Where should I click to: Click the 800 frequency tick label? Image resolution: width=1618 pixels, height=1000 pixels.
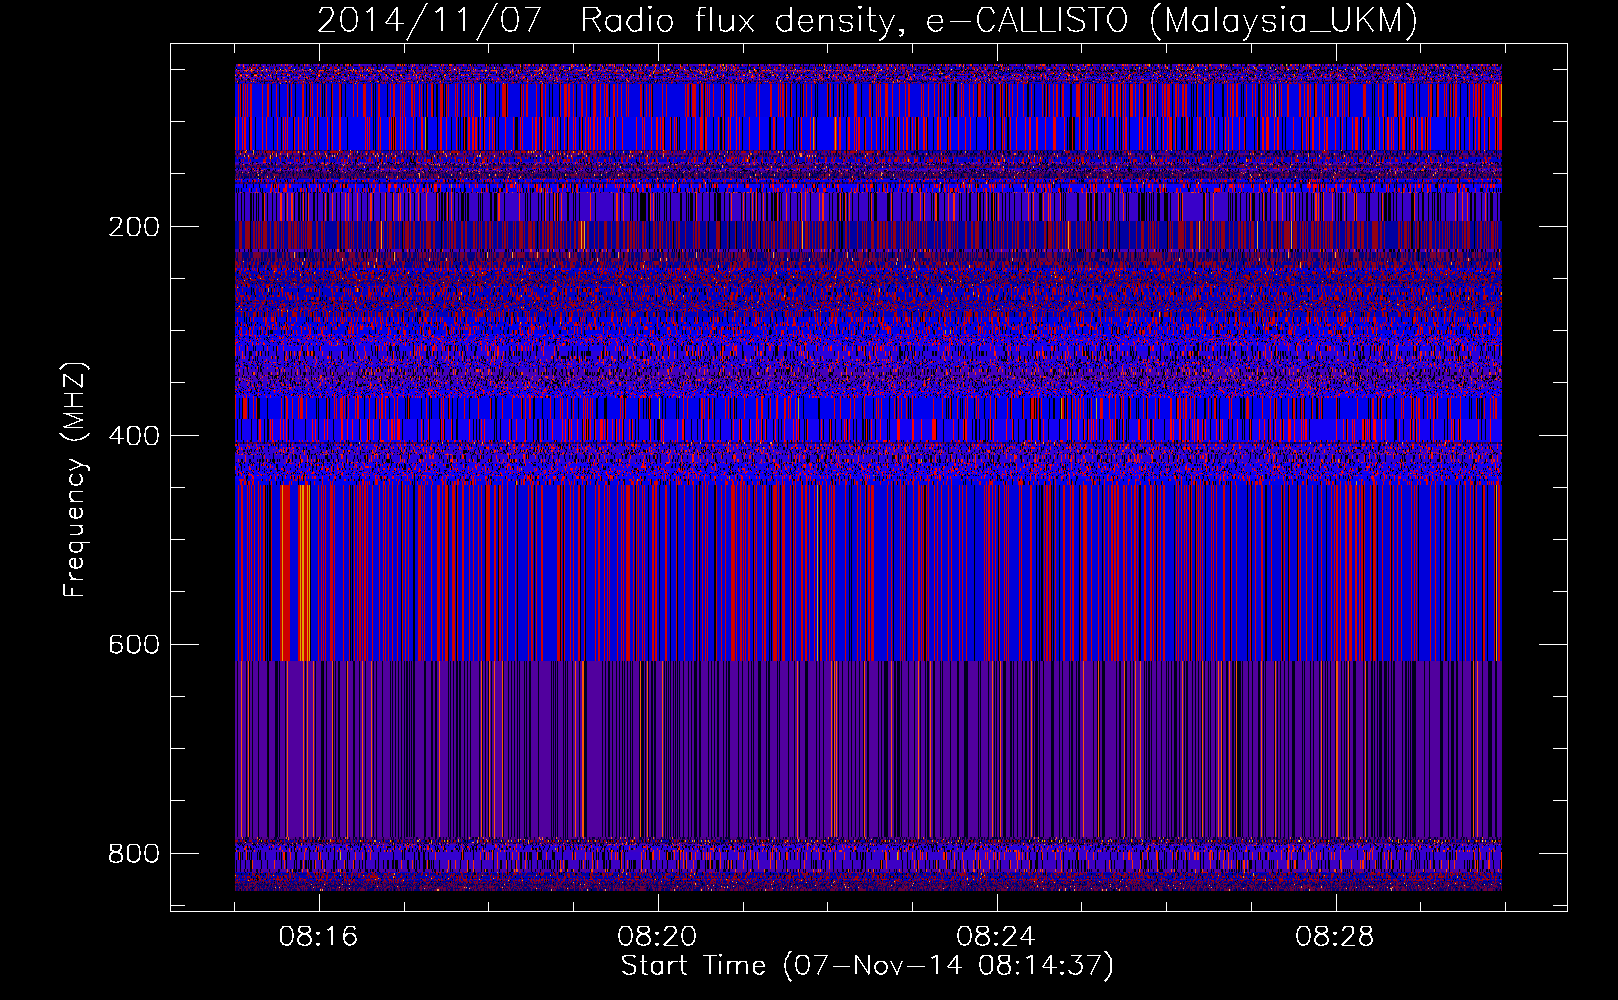[134, 854]
